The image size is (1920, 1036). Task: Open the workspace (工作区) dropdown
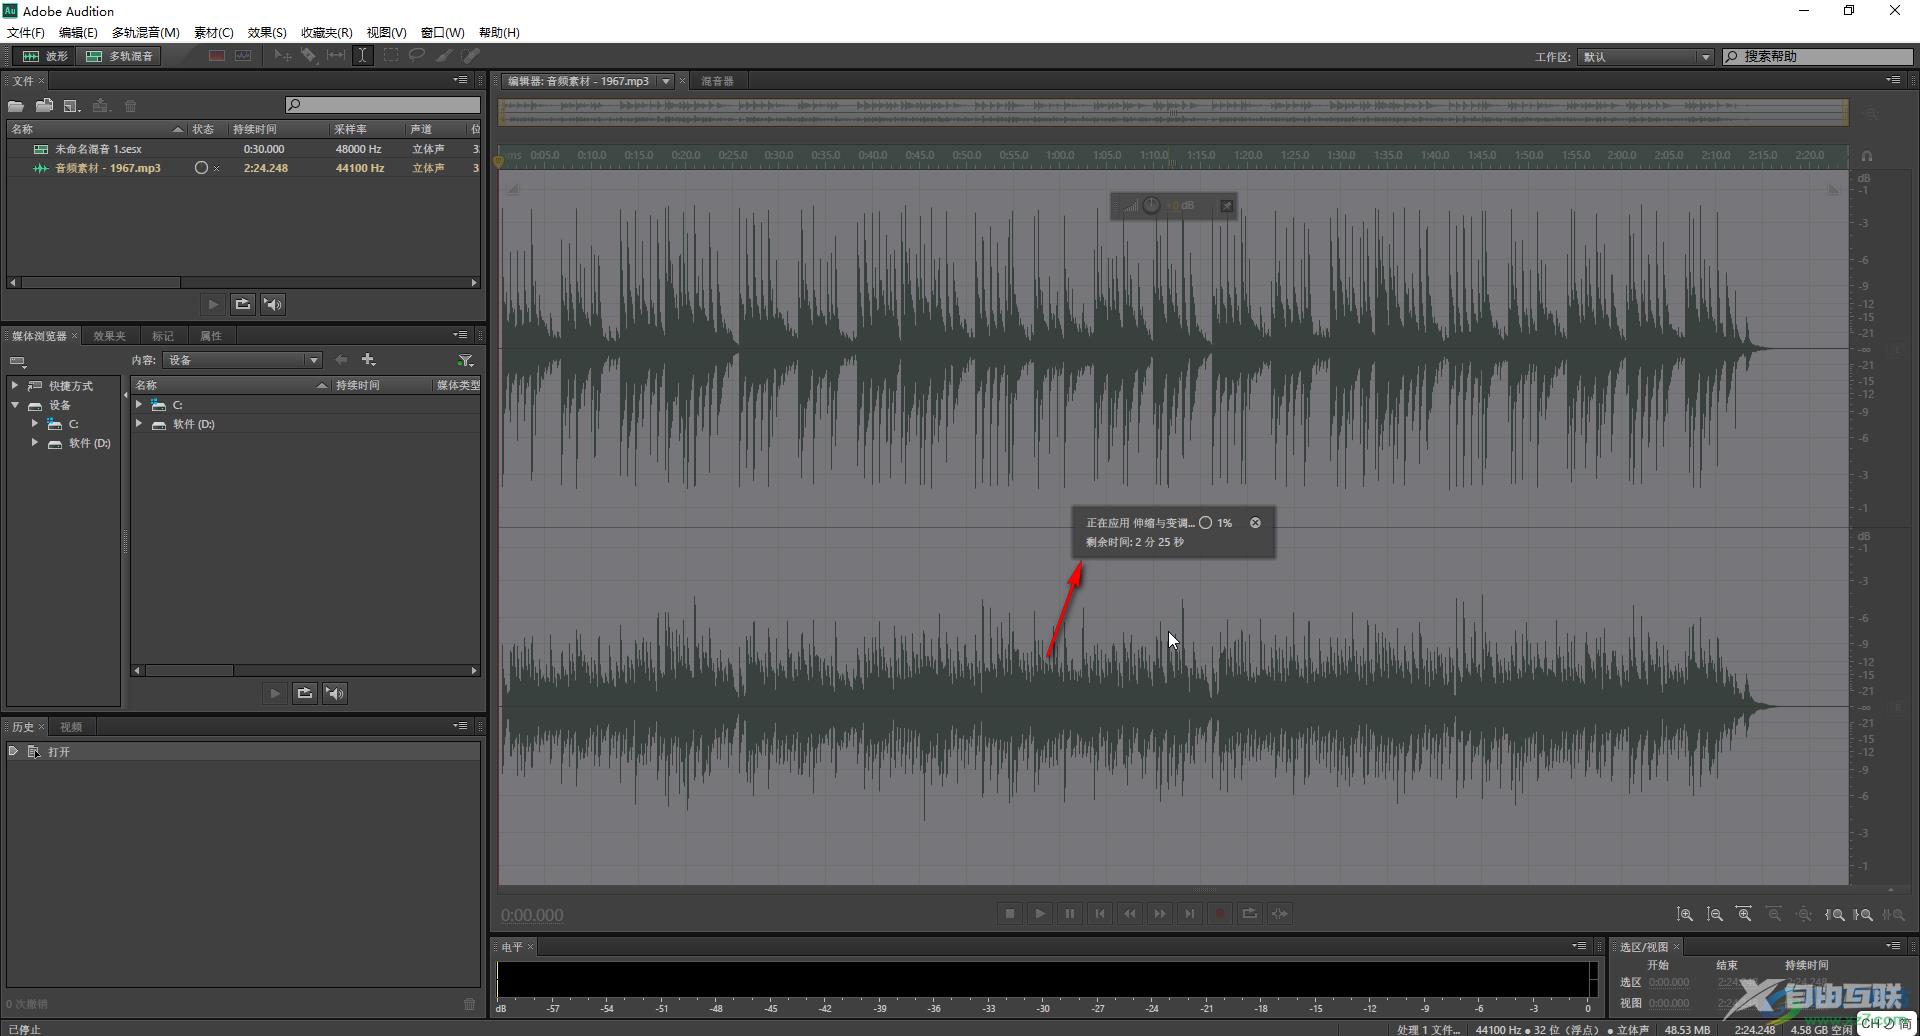click(1646, 57)
